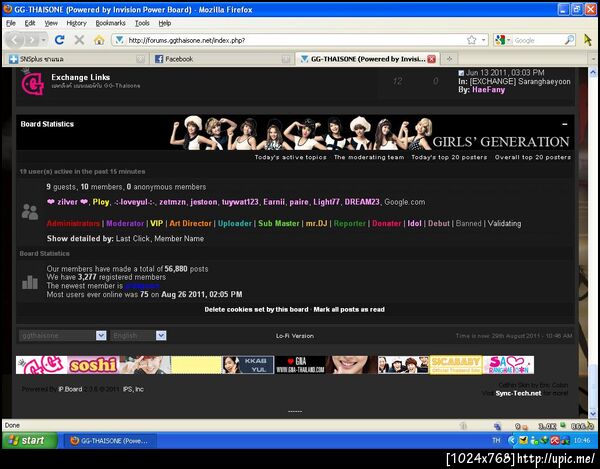This screenshot has width=600, height=469.
Task: Click the page scrollbar up arrow
Action: click(x=592, y=72)
